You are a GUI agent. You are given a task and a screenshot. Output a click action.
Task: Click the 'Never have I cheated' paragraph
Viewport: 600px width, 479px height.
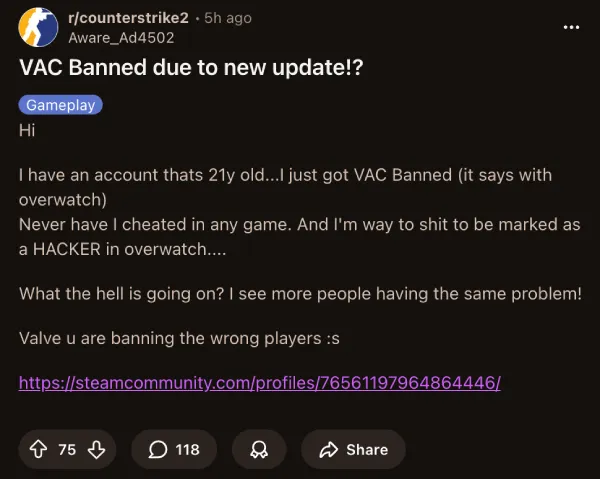(300, 237)
